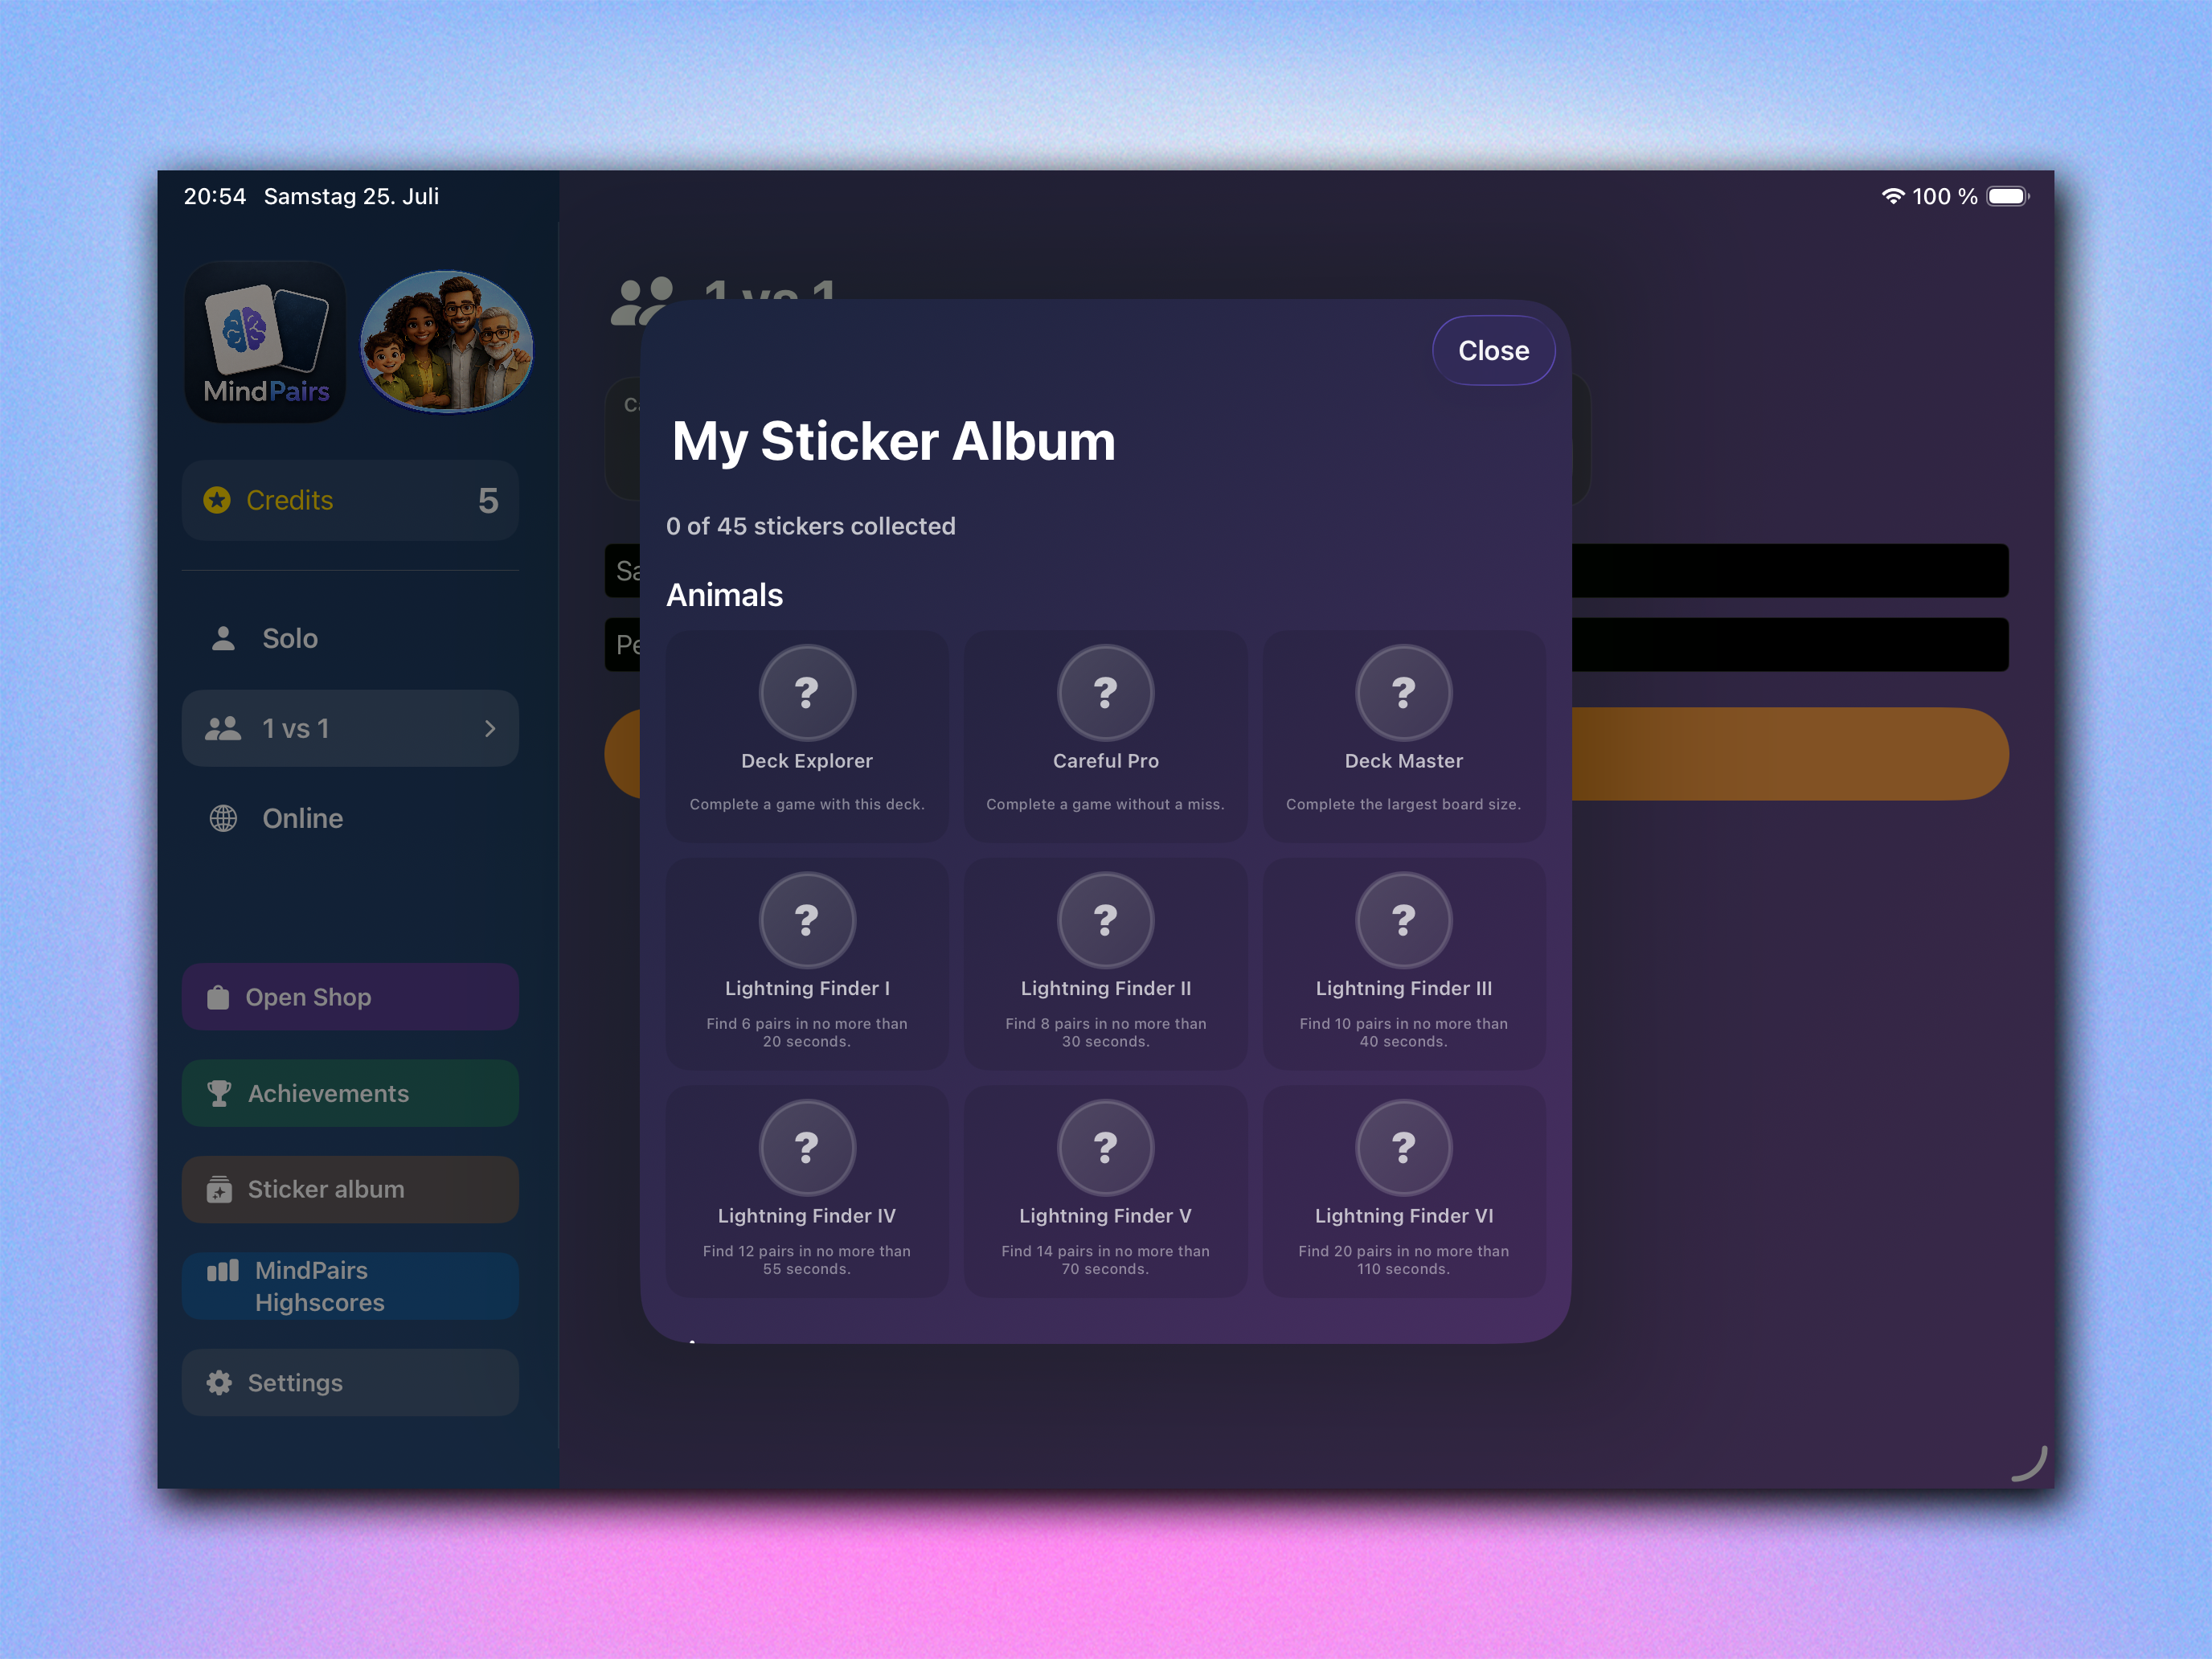Open the family profile avatar
Image resolution: width=2212 pixels, height=1659 pixels.
click(446, 342)
